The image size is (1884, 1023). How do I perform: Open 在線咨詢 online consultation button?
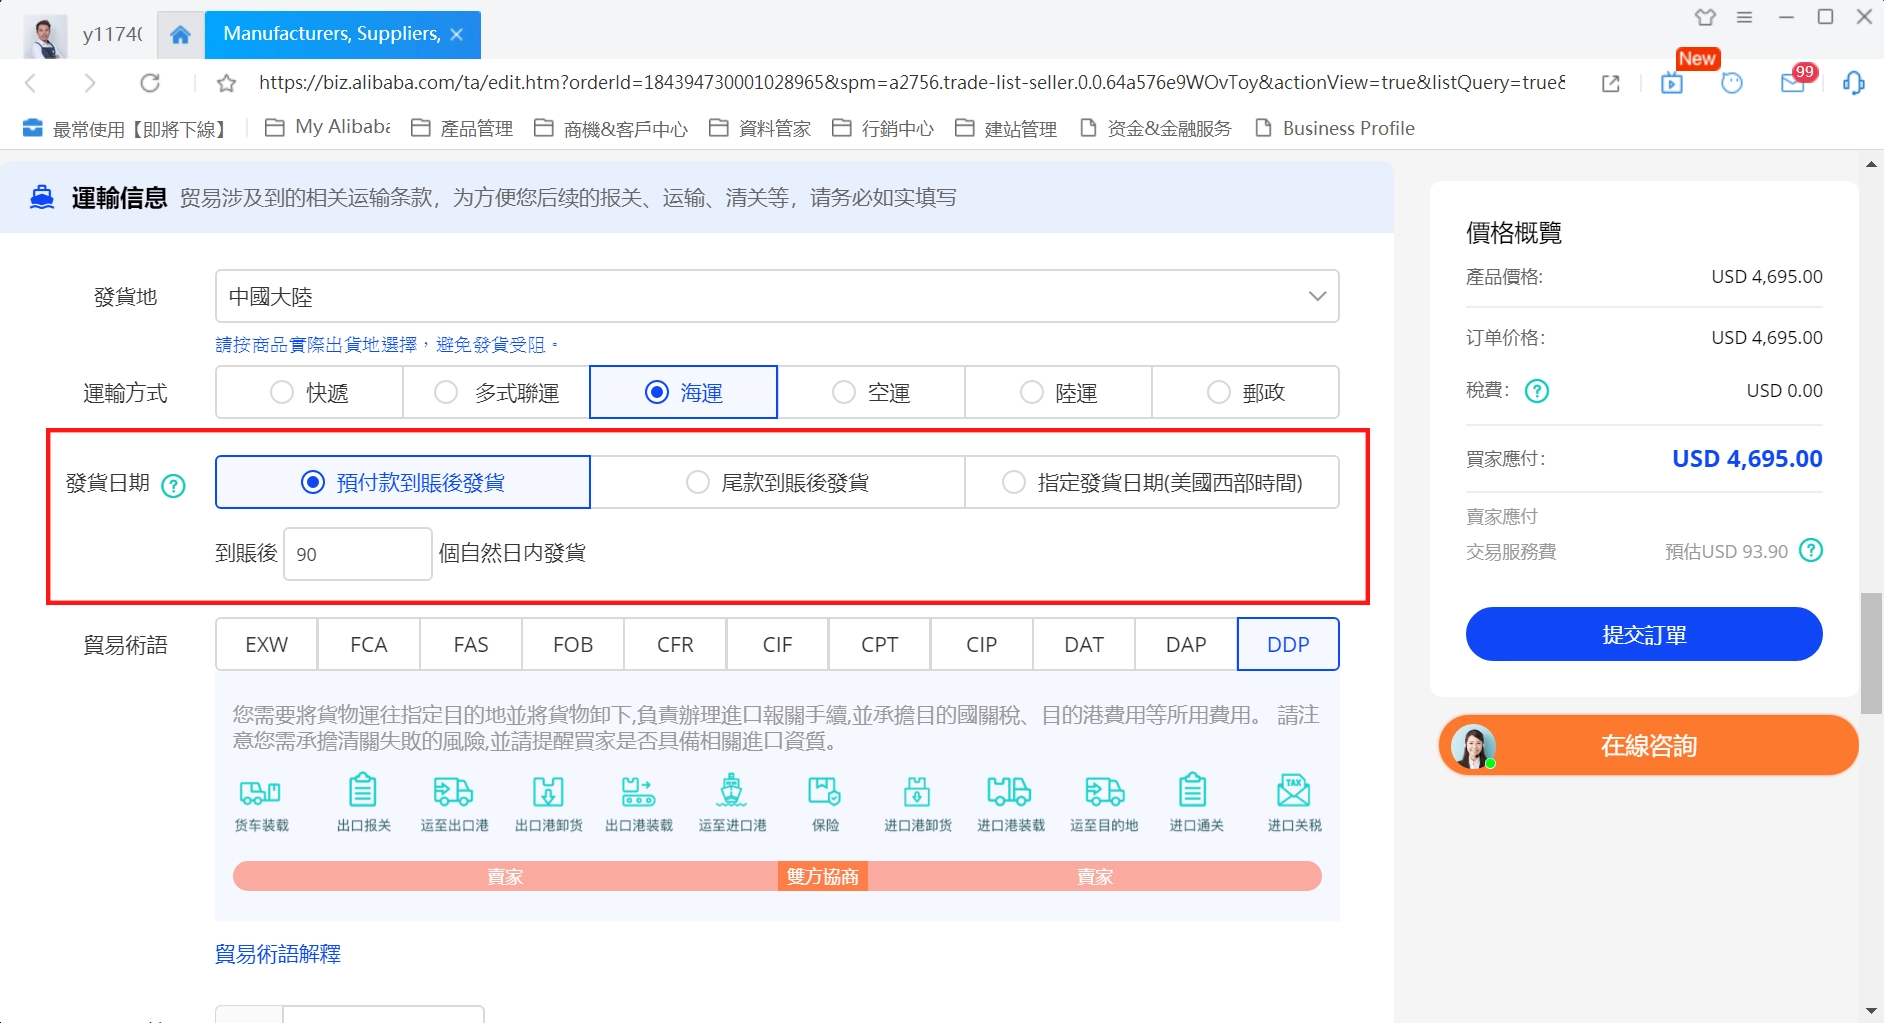(x=1648, y=746)
